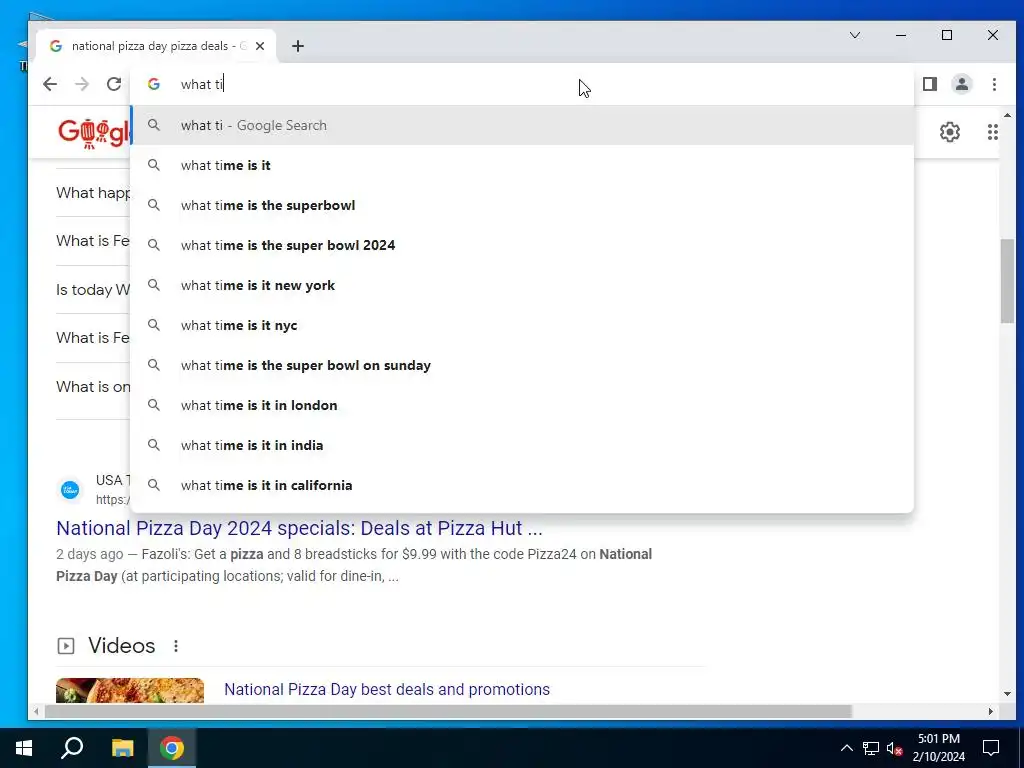Open Windows taskbar search
Screen dimensions: 1024x768
(72, 748)
